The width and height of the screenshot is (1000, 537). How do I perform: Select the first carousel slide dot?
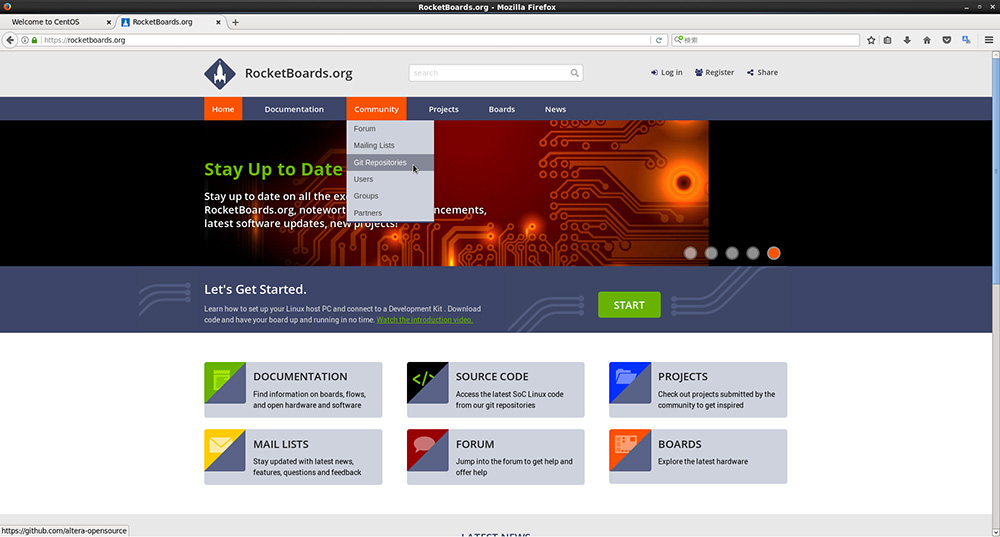tap(690, 253)
